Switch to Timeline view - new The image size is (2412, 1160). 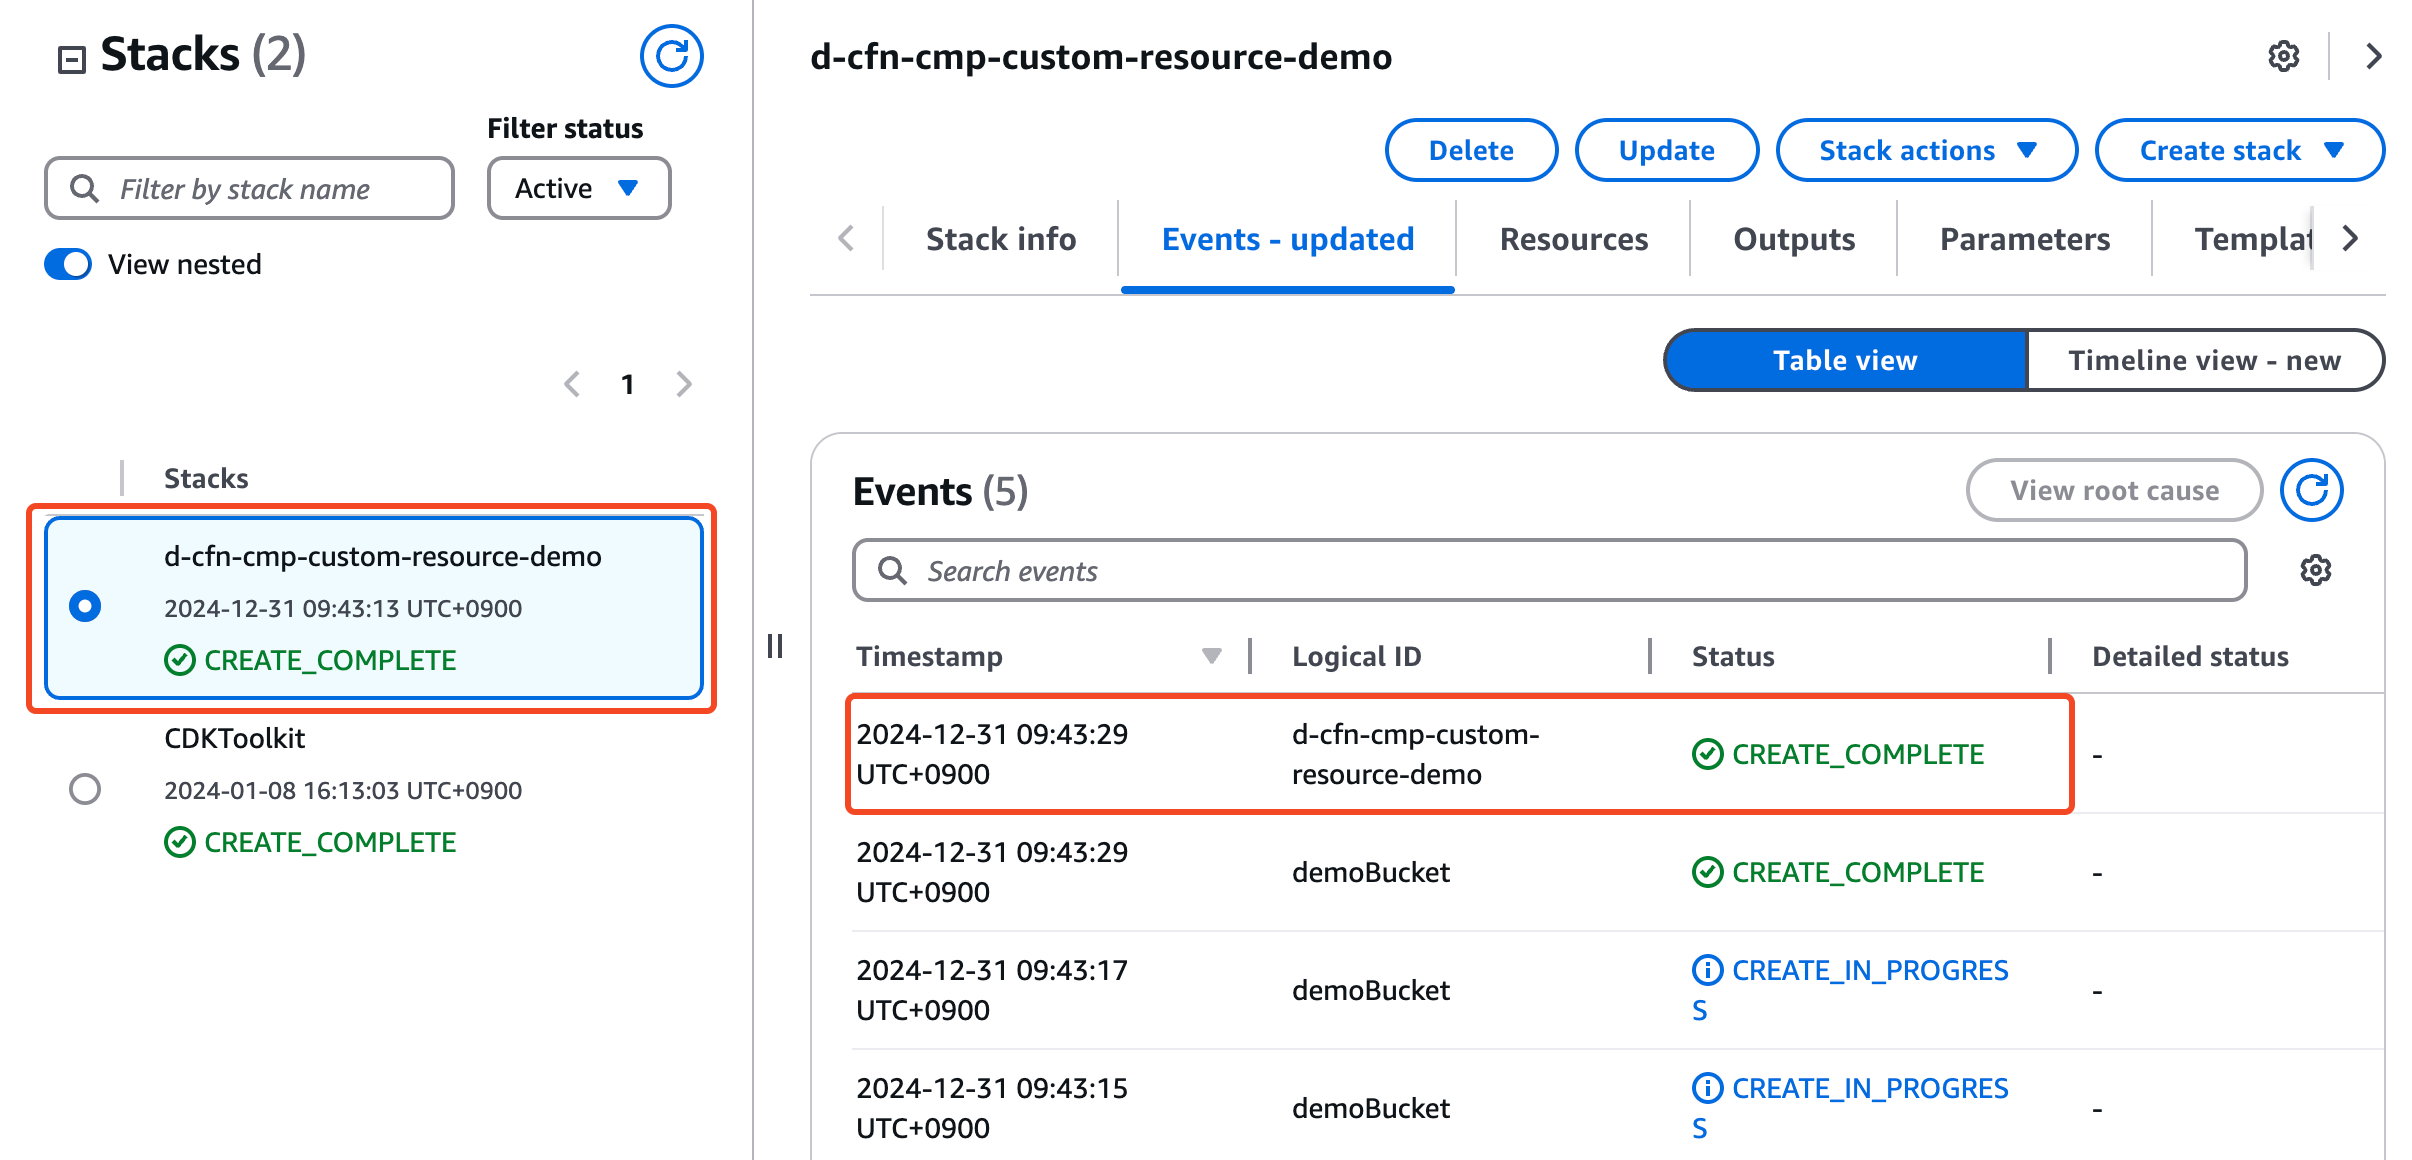(x=2204, y=360)
